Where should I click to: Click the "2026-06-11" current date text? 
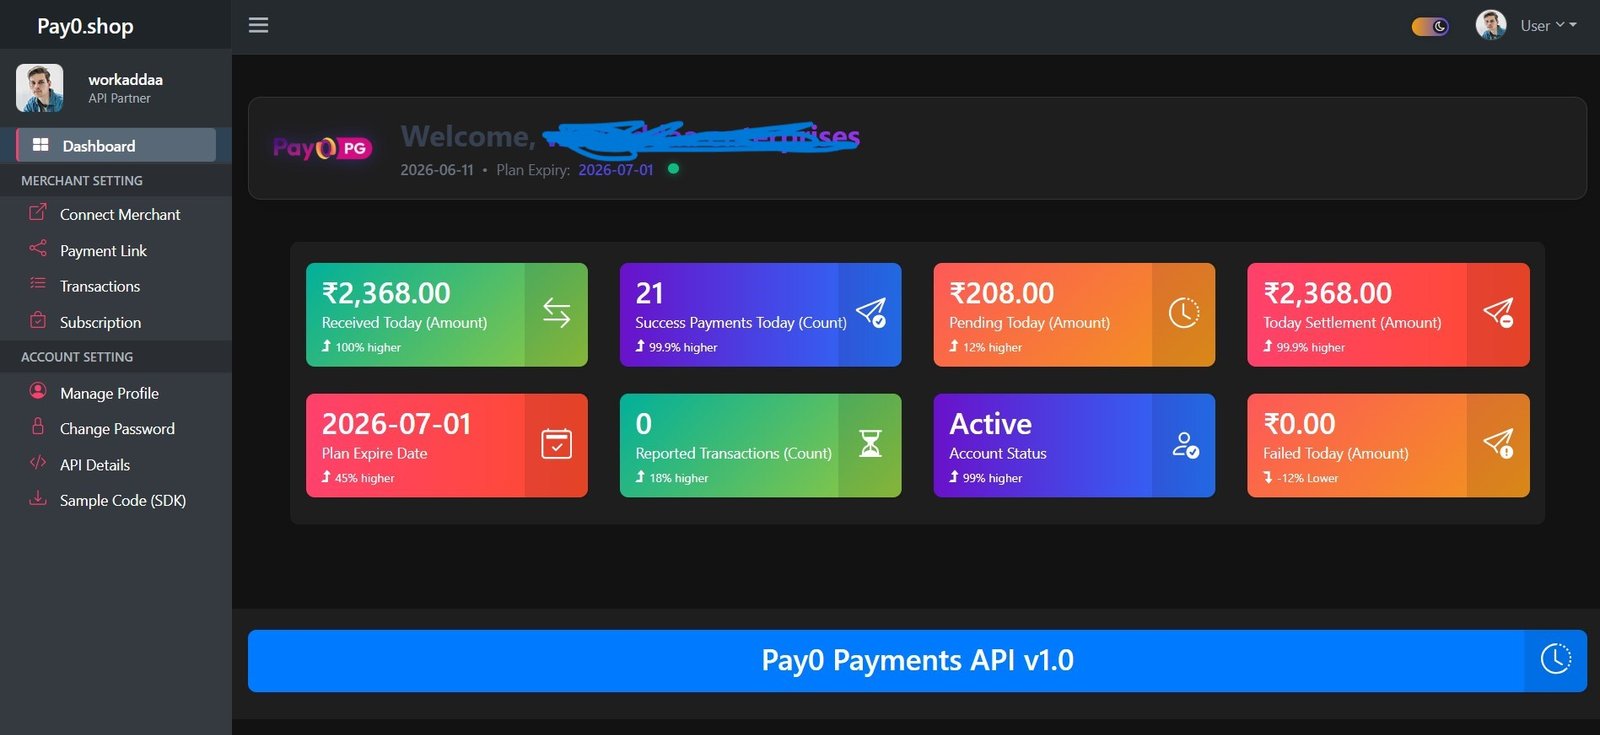[437, 170]
